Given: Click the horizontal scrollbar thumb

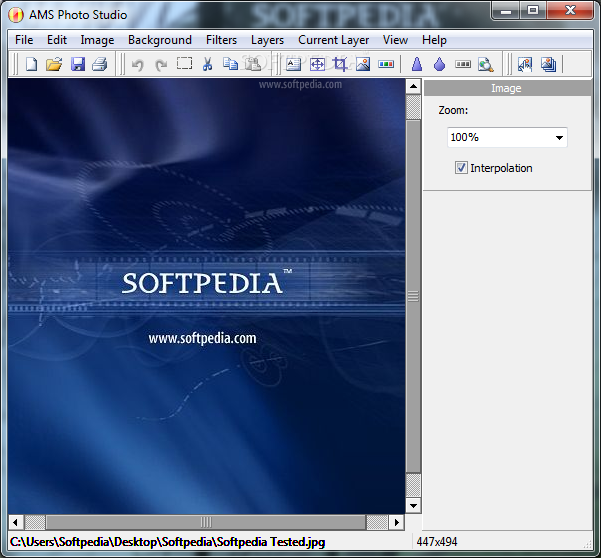Looking at the screenshot, I should 206,522.
